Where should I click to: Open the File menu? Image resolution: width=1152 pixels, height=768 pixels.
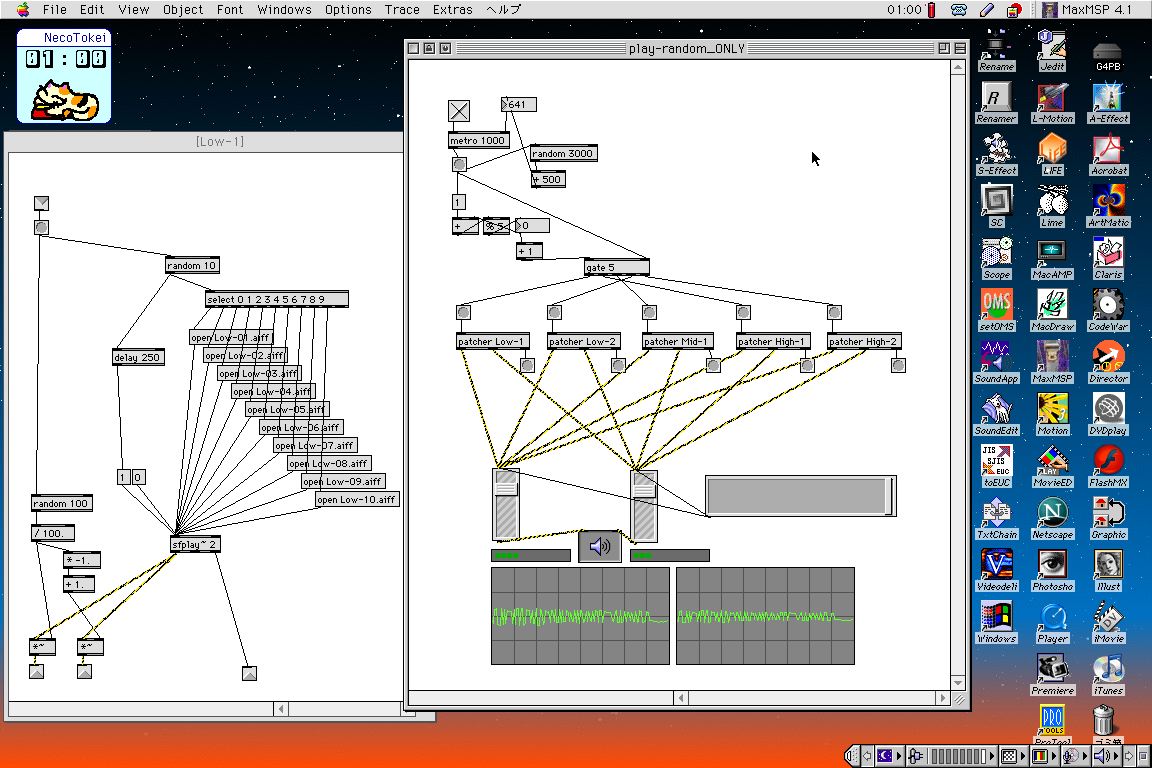(54, 10)
